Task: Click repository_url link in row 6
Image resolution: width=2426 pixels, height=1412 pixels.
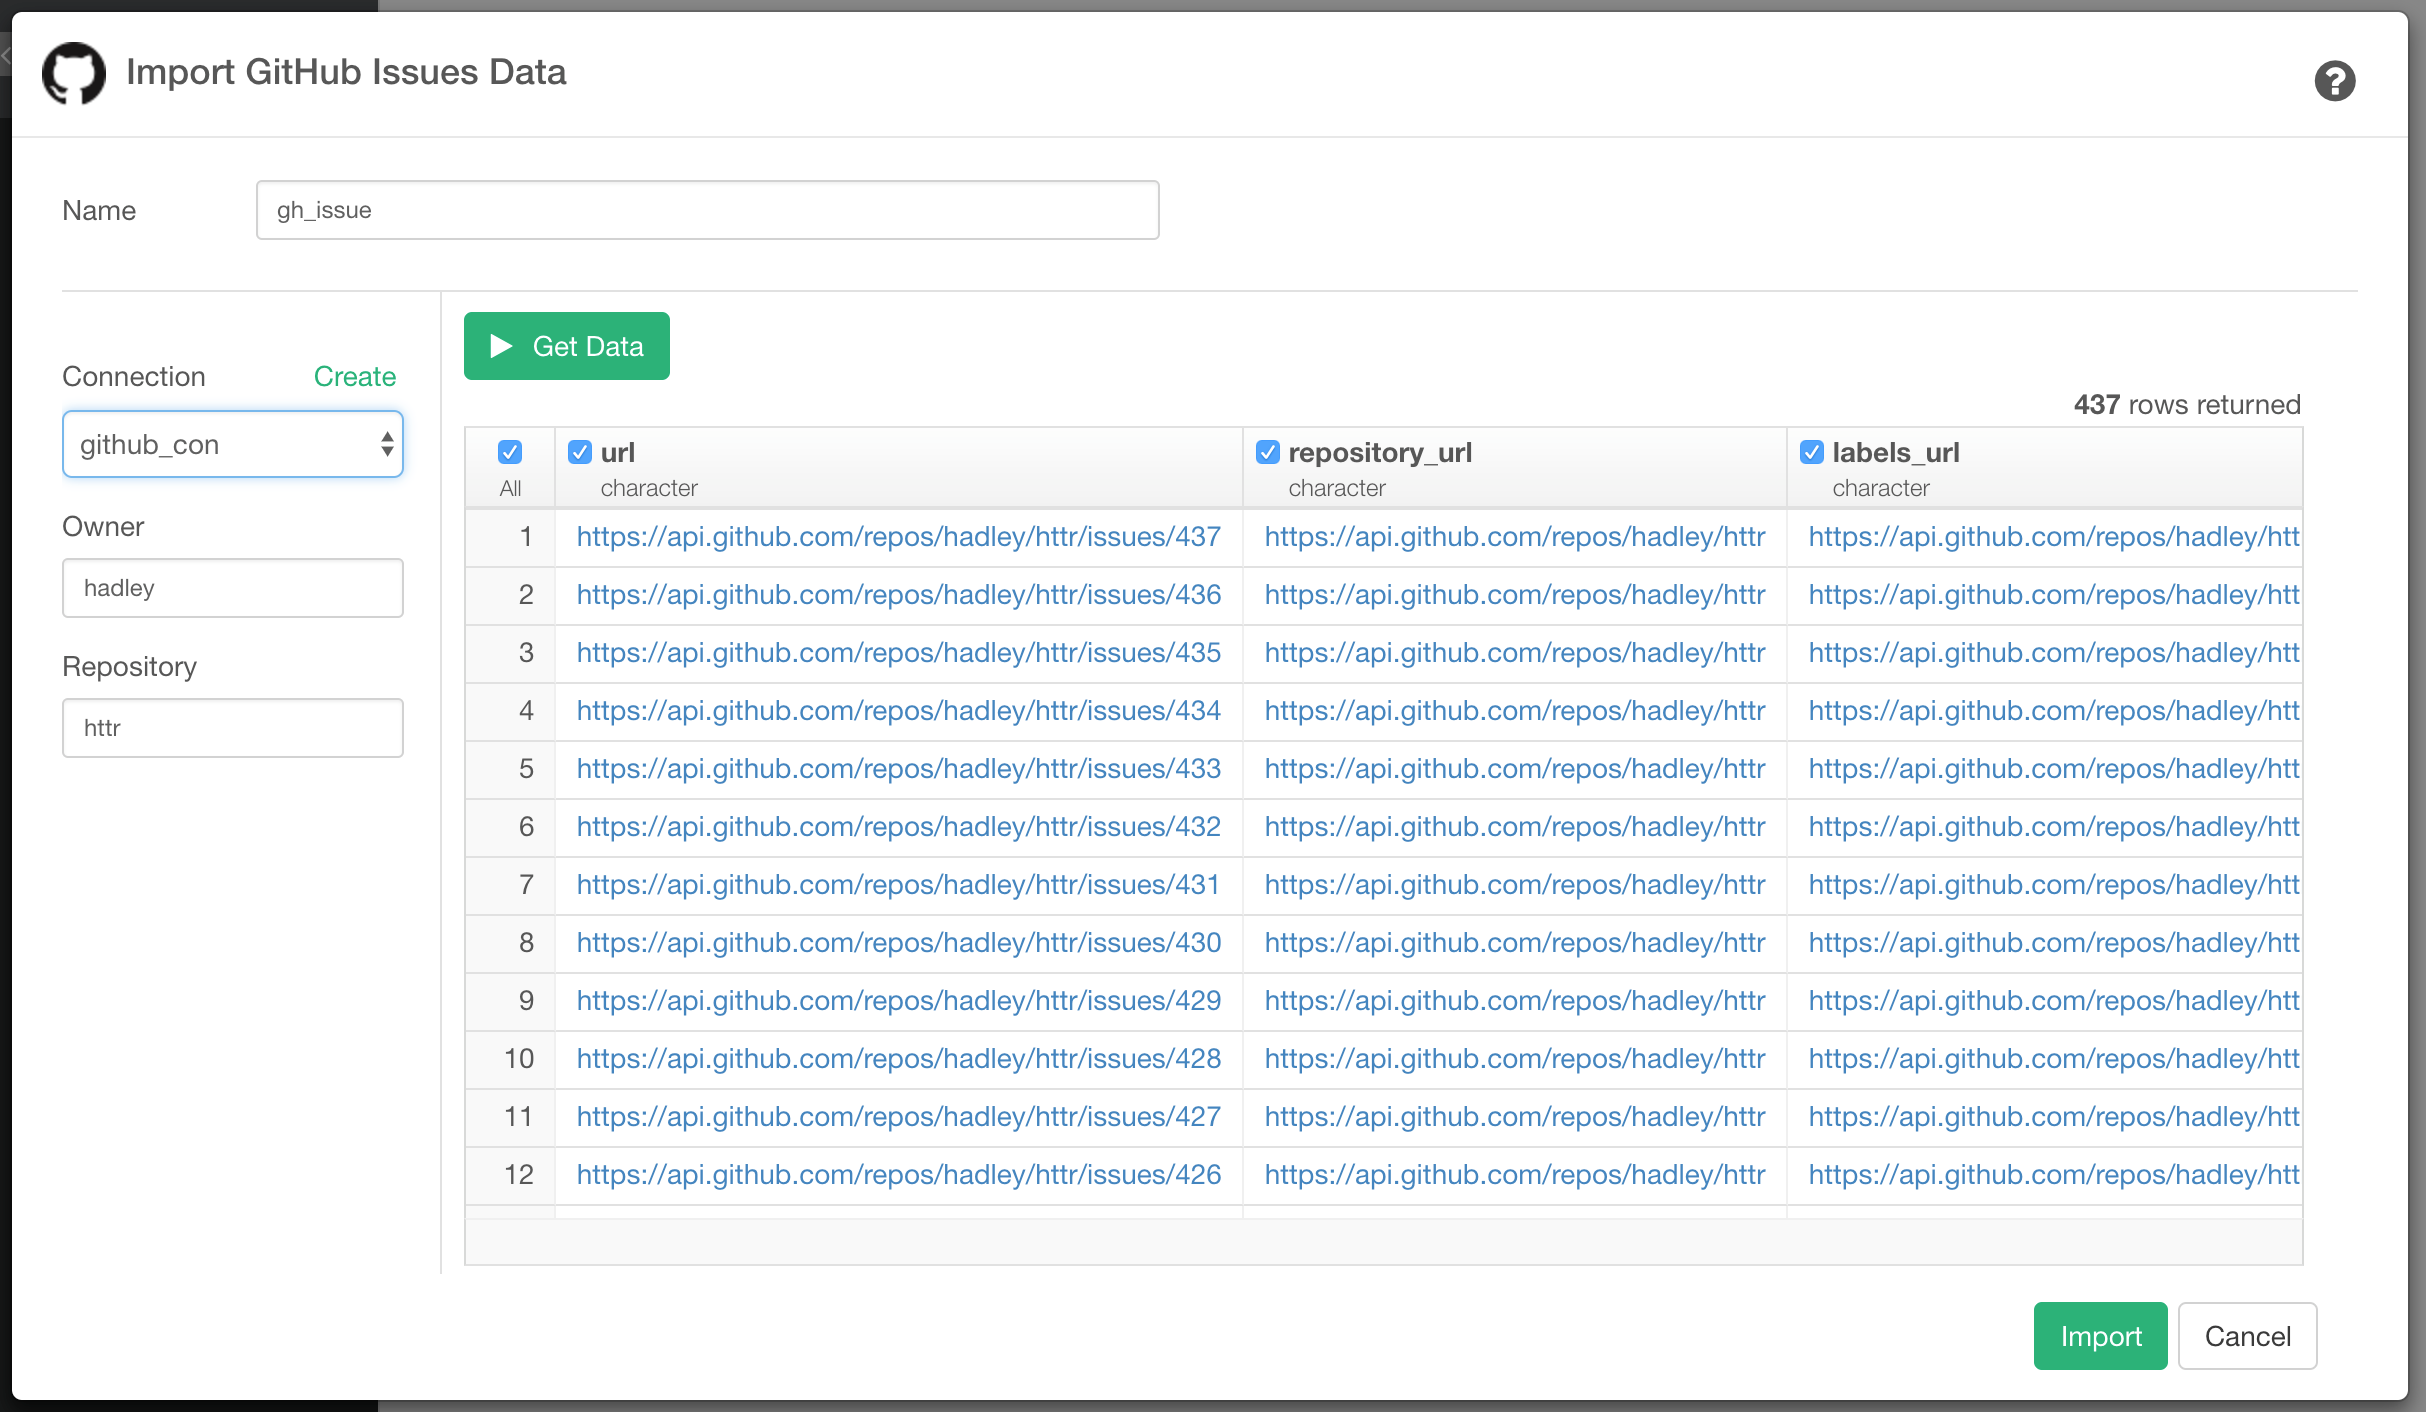Action: pos(1515,827)
